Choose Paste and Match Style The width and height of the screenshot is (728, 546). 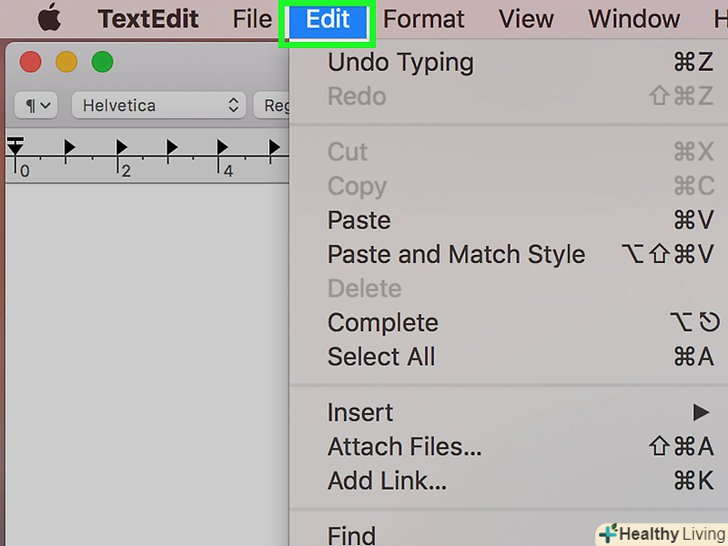tap(456, 254)
